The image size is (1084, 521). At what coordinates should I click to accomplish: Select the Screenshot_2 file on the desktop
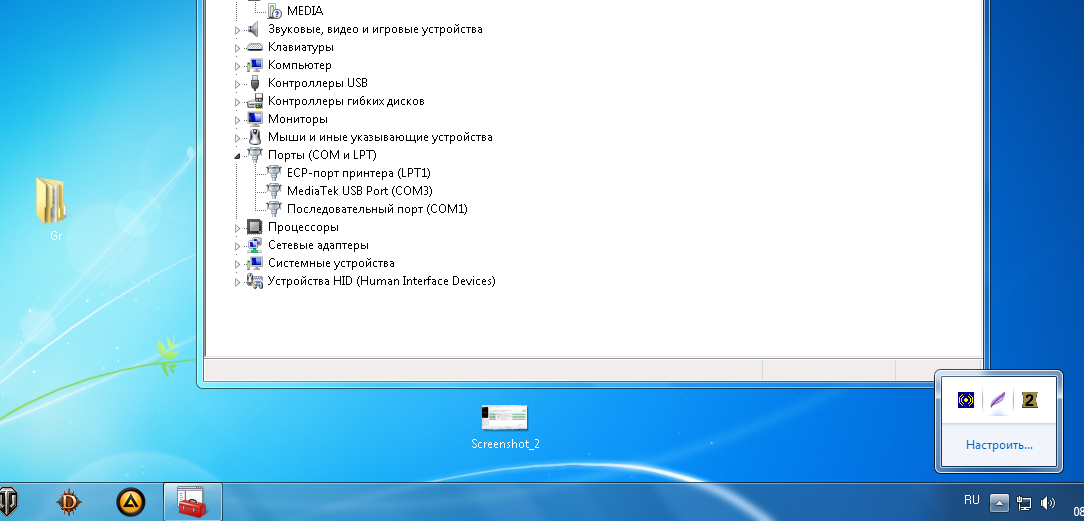pos(505,426)
